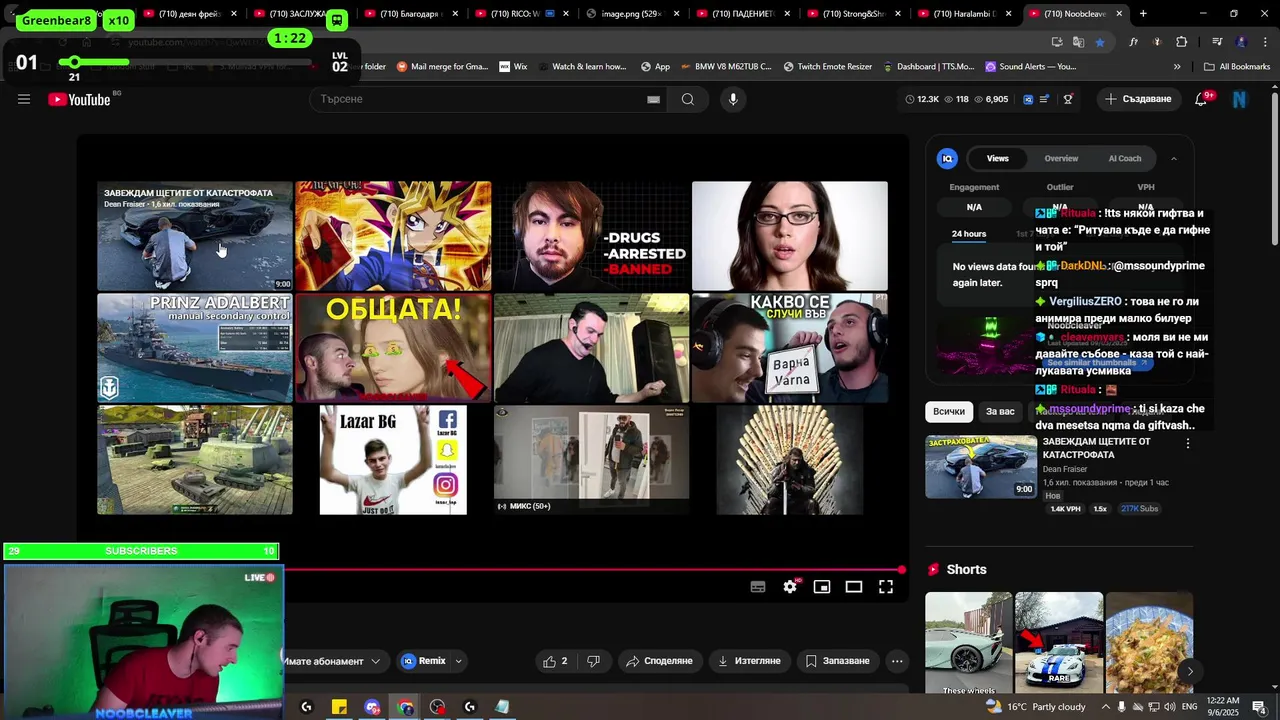Viewport: 1280px width, 720px height.
Task: Collapse the vidIQ panel chevron
Action: tap(1174, 158)
